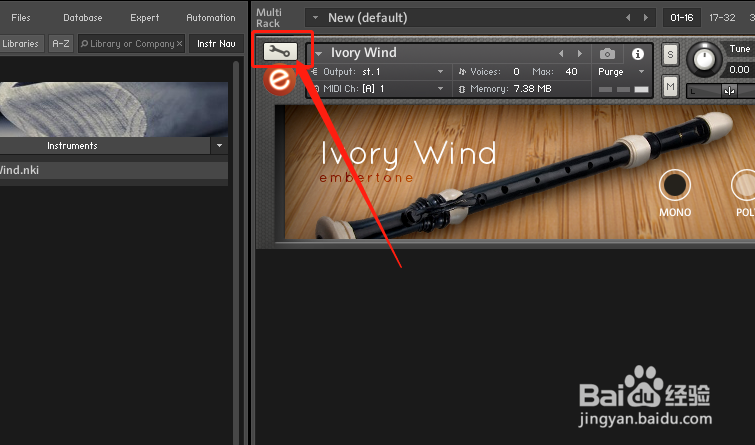Toggle Instr Nav pane
The image size is (755, 445).
coord(216,43)
